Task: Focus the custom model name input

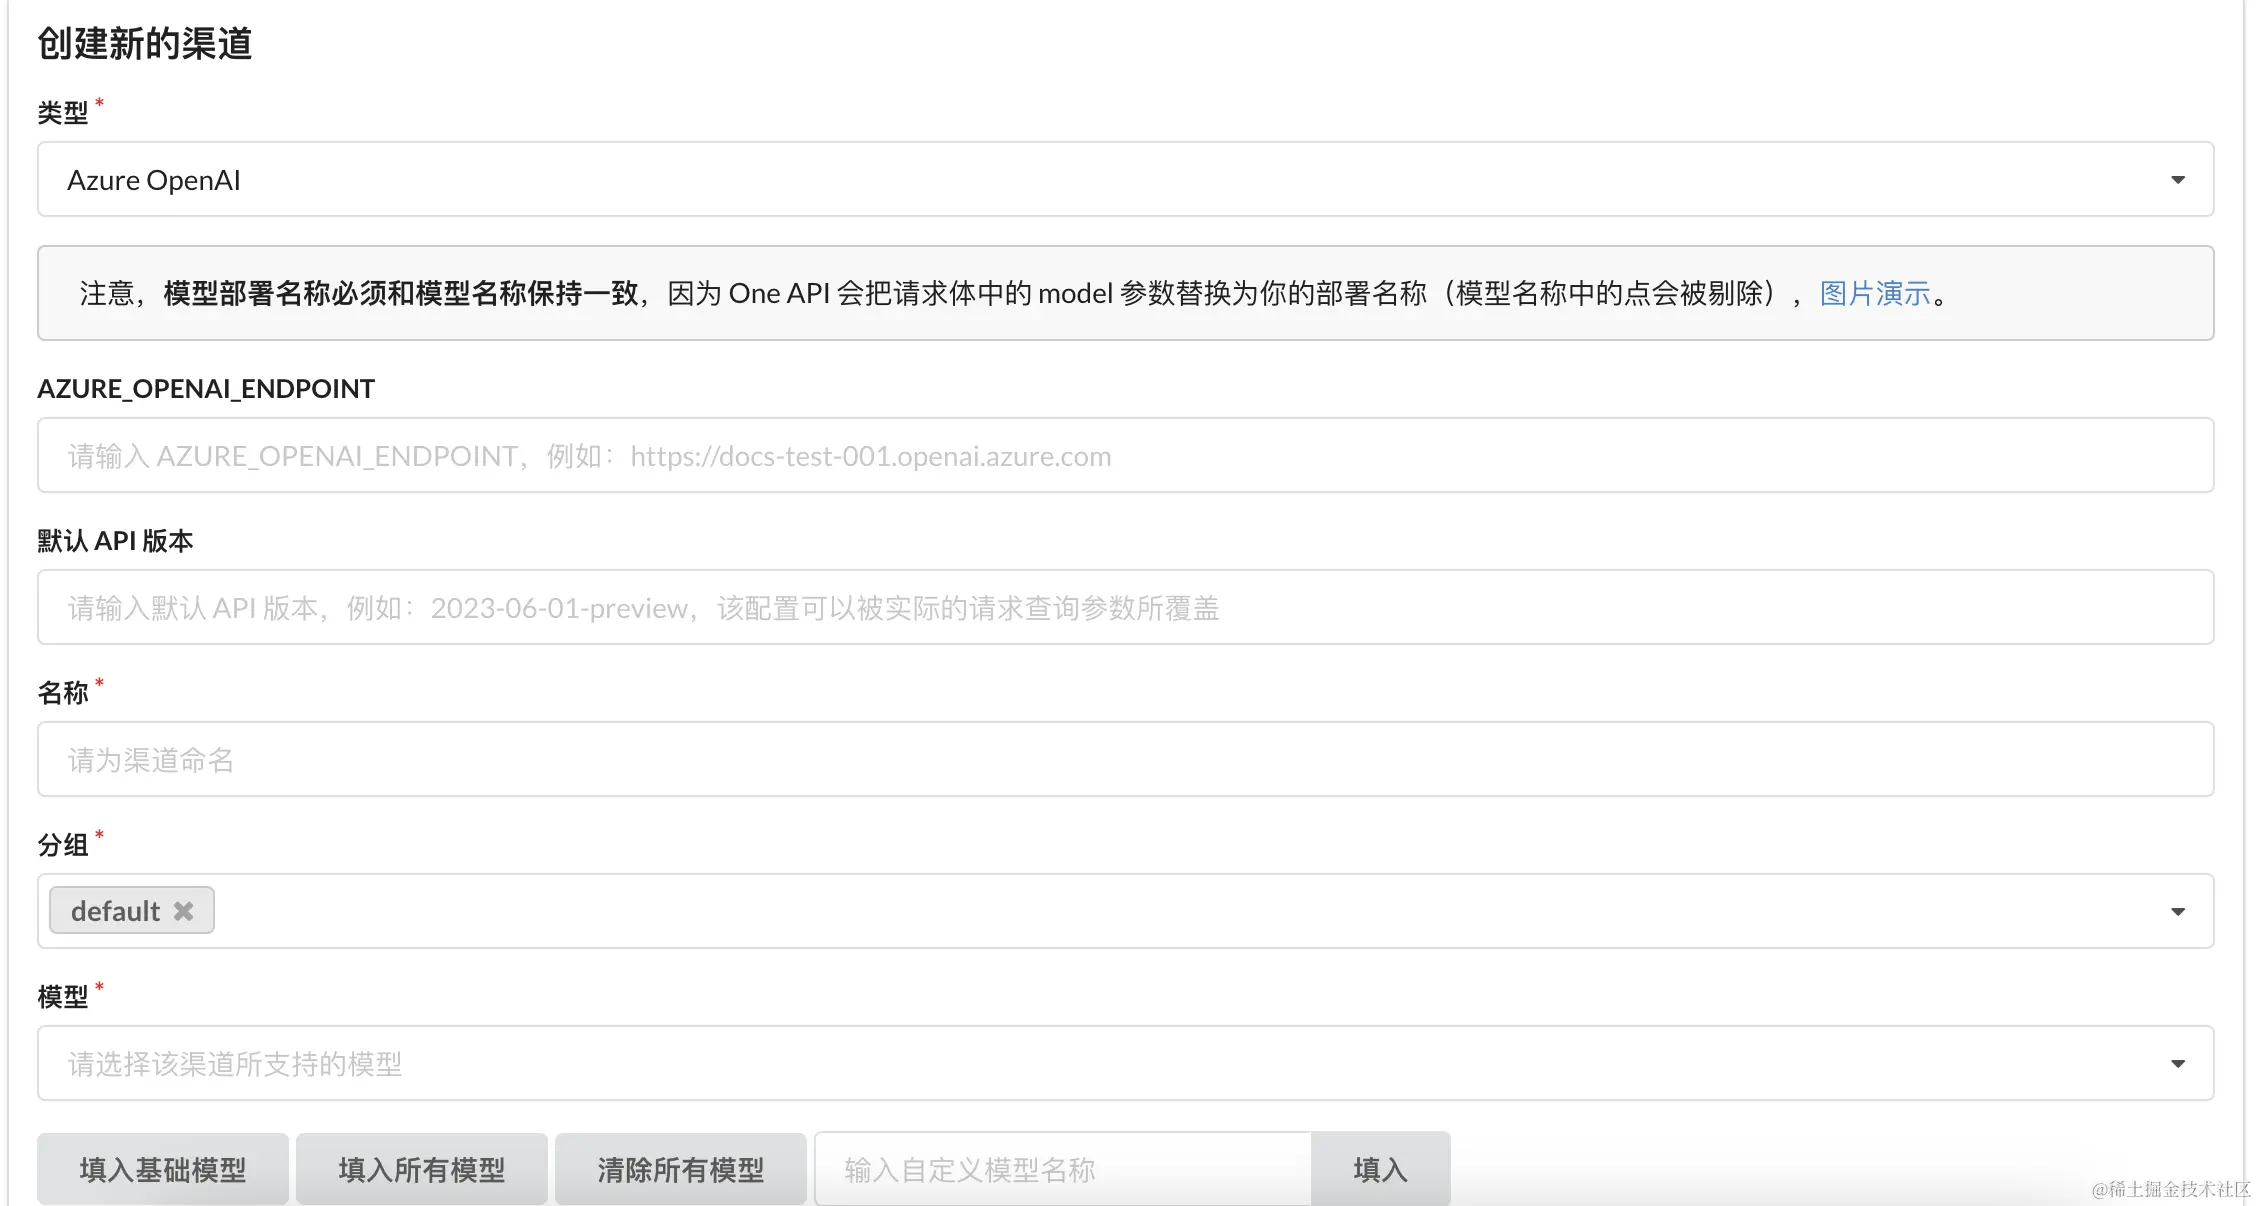Action: 1062,1169
